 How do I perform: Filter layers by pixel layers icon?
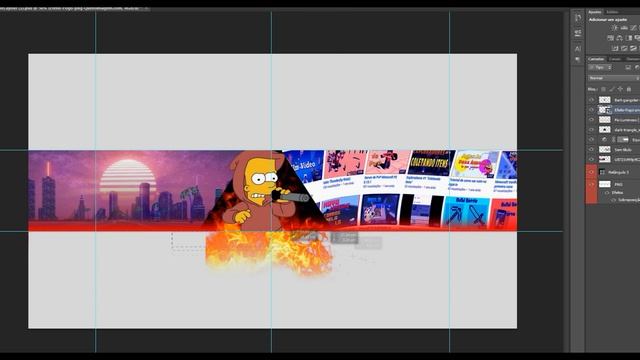coord(628,67)
